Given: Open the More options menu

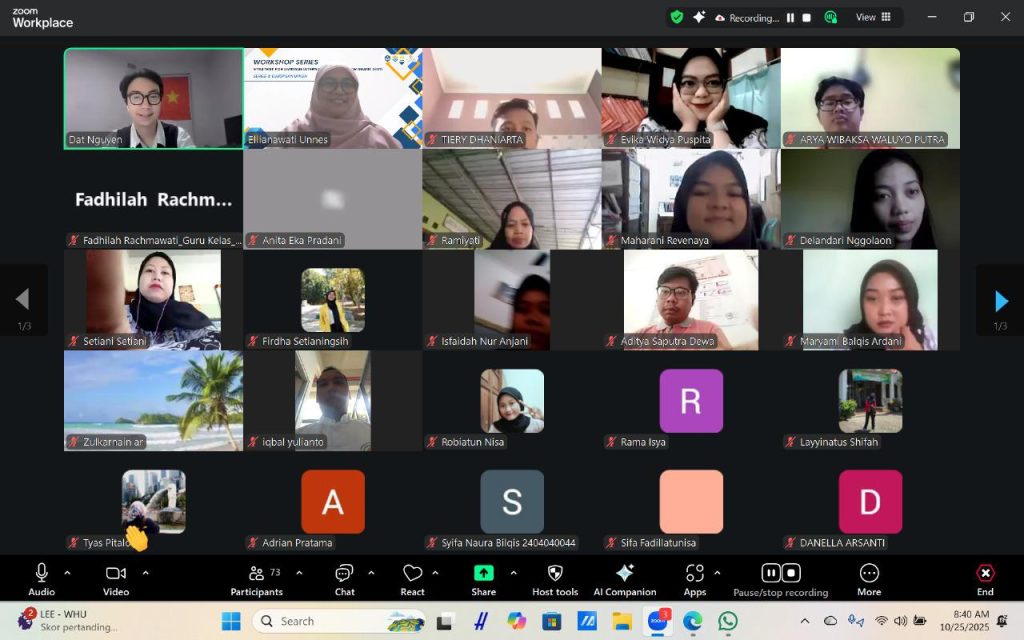Looking at the screenshot, I should pyautogui.click(x=869, y=574).
